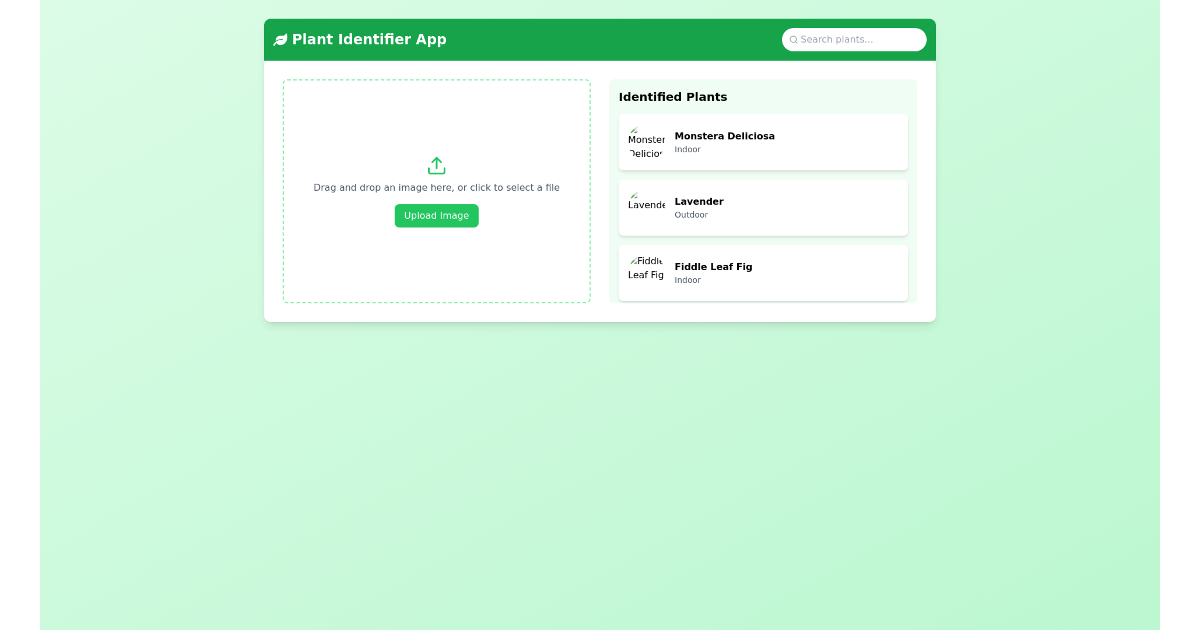The width and height of the screenshot is (1200, 630).
Task: Click the Monstera Deliciosa thumbnail image
Action: [646, 142]
